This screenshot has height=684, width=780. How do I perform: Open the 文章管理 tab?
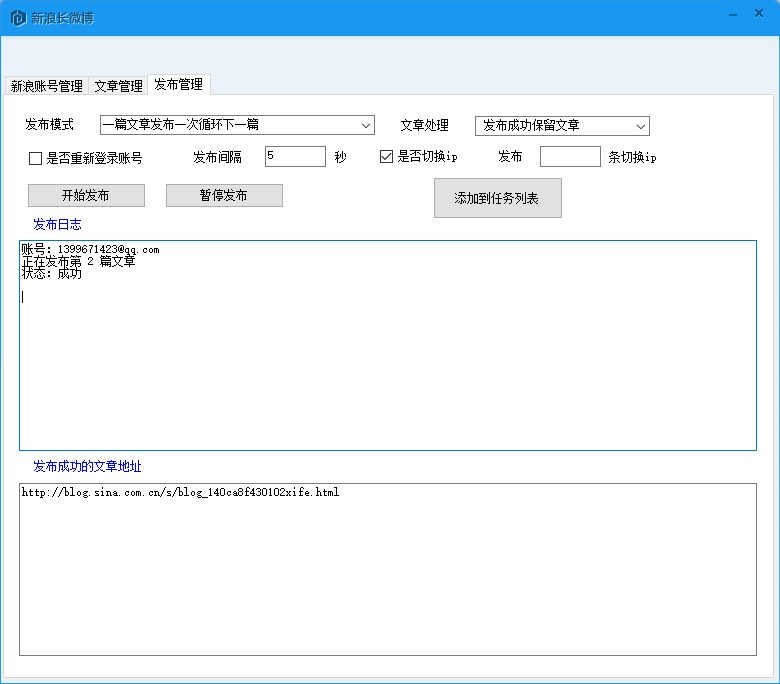click(118, 86)
